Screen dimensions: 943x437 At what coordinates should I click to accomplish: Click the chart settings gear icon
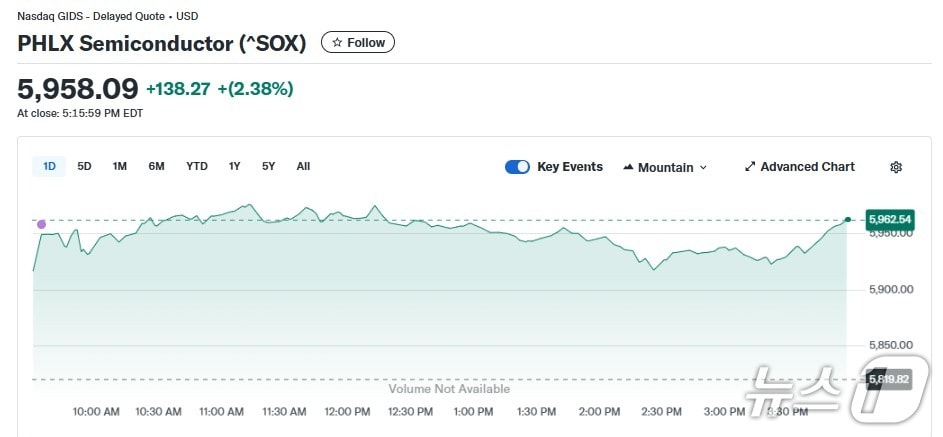(x=895, y=167)
